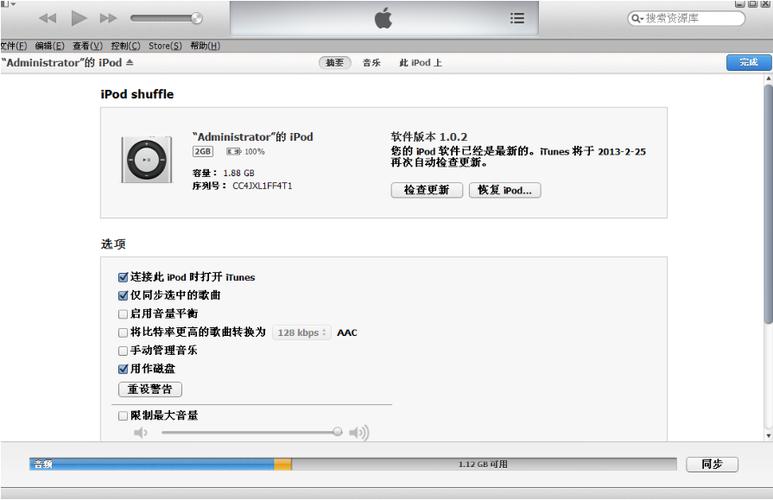Screen dimensions: 773x500
Task: Open the window menu icon top-left
Action: [7, 3]
